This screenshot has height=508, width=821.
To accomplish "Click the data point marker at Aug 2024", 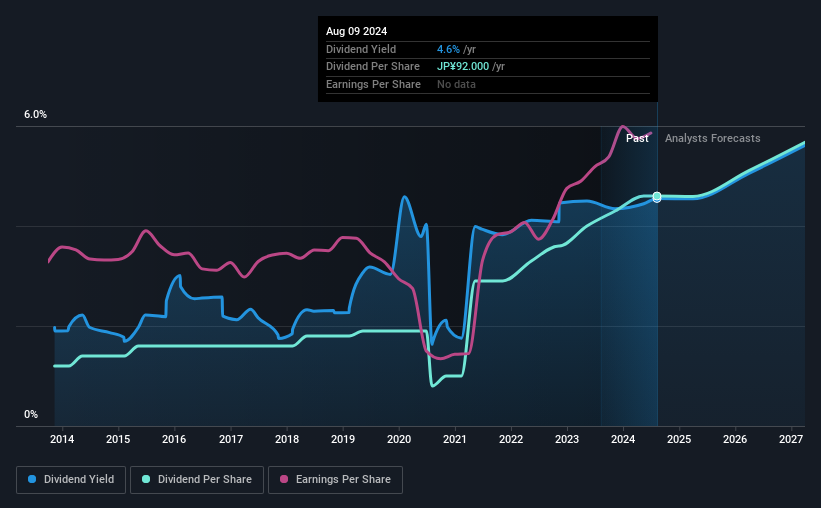I will pyautogui.click(x=657, y=197).
